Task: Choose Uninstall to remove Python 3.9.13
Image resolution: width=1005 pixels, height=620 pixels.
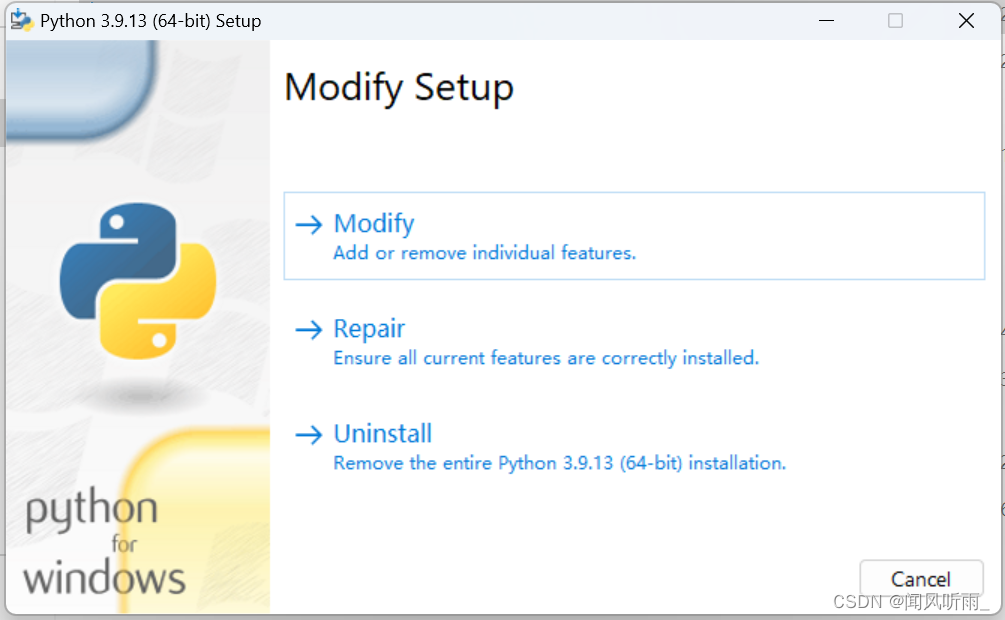Action: [x=382, y=434]
